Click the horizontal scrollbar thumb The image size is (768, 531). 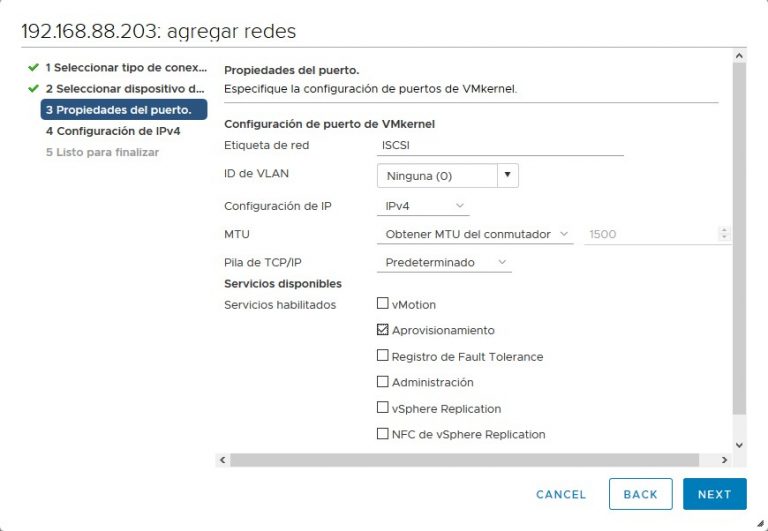pos(464,460)
